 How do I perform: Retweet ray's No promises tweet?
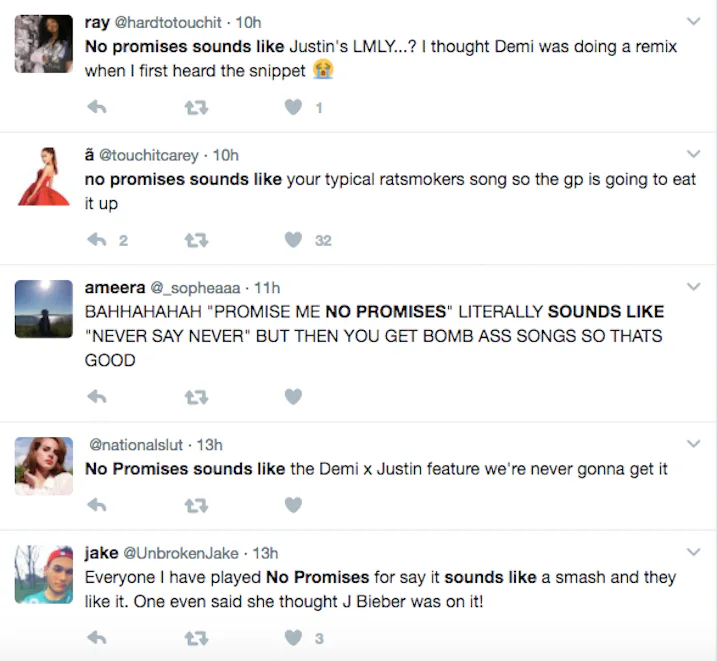tap(196, 107)
